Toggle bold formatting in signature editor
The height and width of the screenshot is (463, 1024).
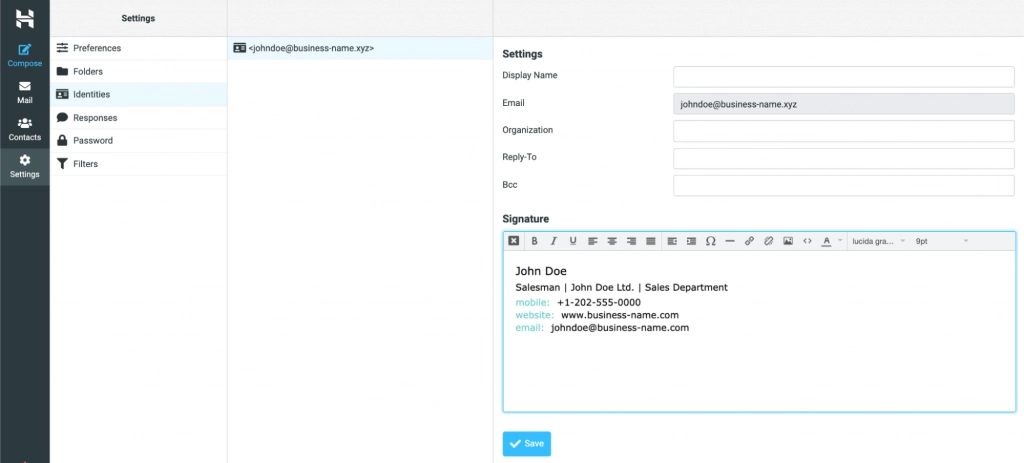(x=534, y=241)
